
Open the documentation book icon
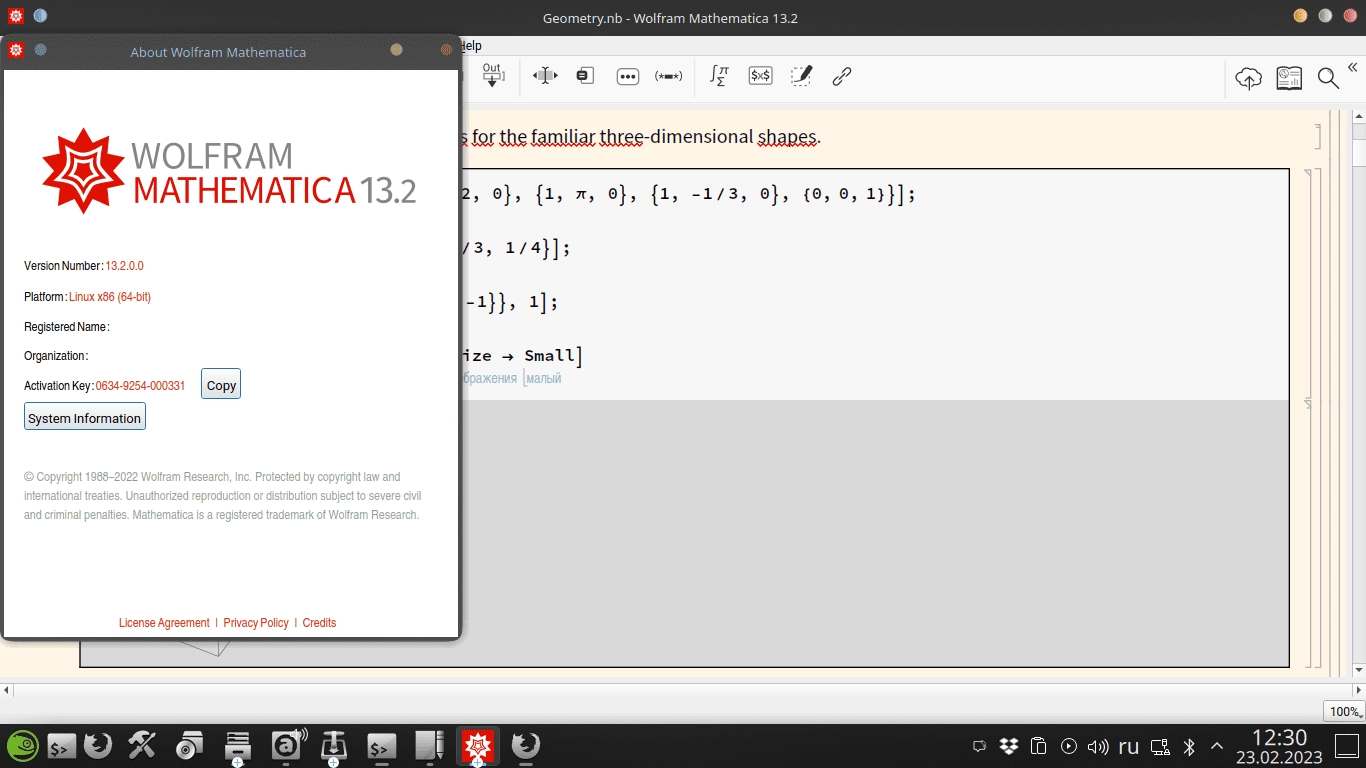1289,78
